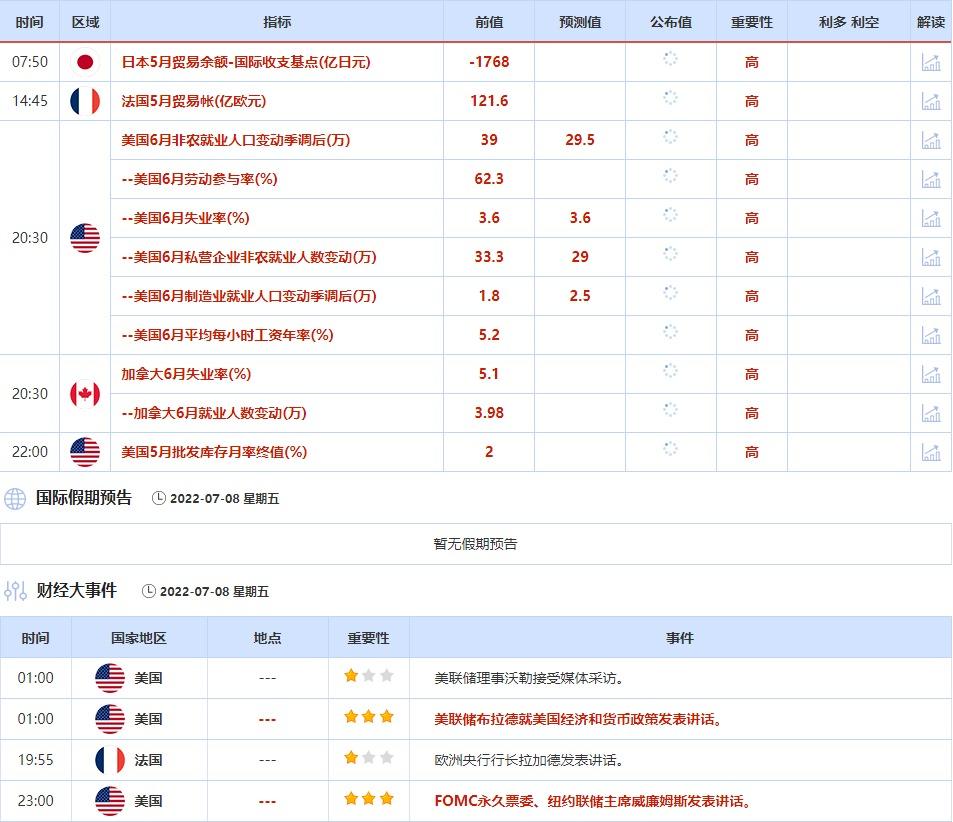
Task: Click Canada flag in the 20:30 row
Action: pyautogui.click(x=85, y=394)
